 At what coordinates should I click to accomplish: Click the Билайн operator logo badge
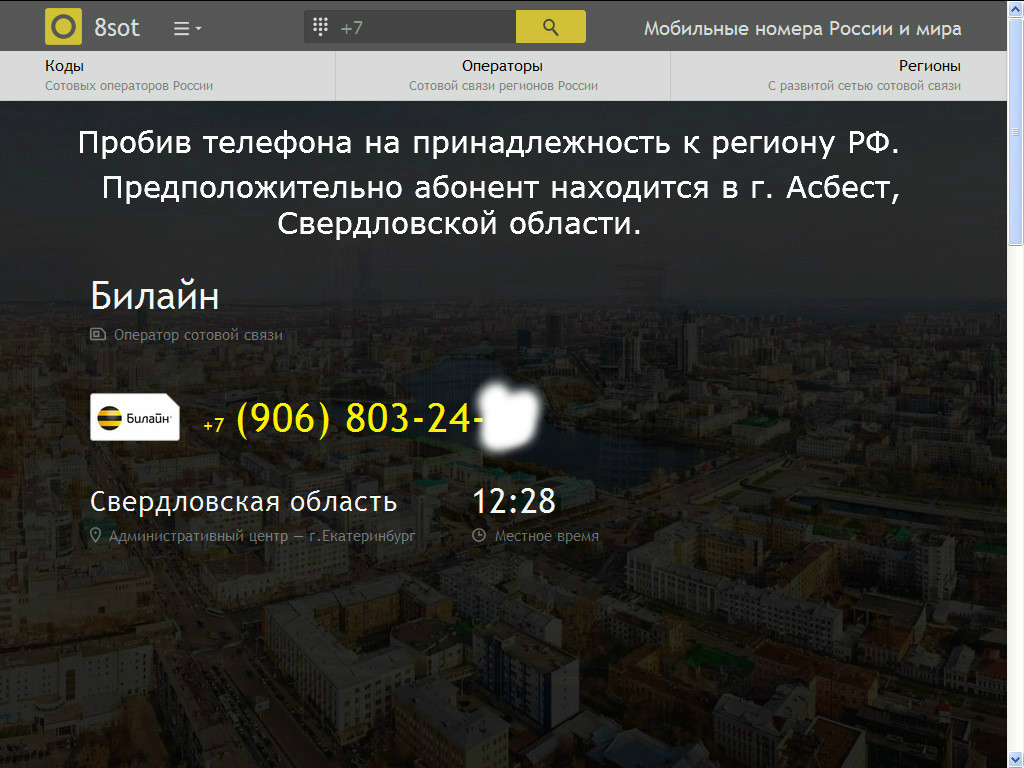click(x=135, y=417)
